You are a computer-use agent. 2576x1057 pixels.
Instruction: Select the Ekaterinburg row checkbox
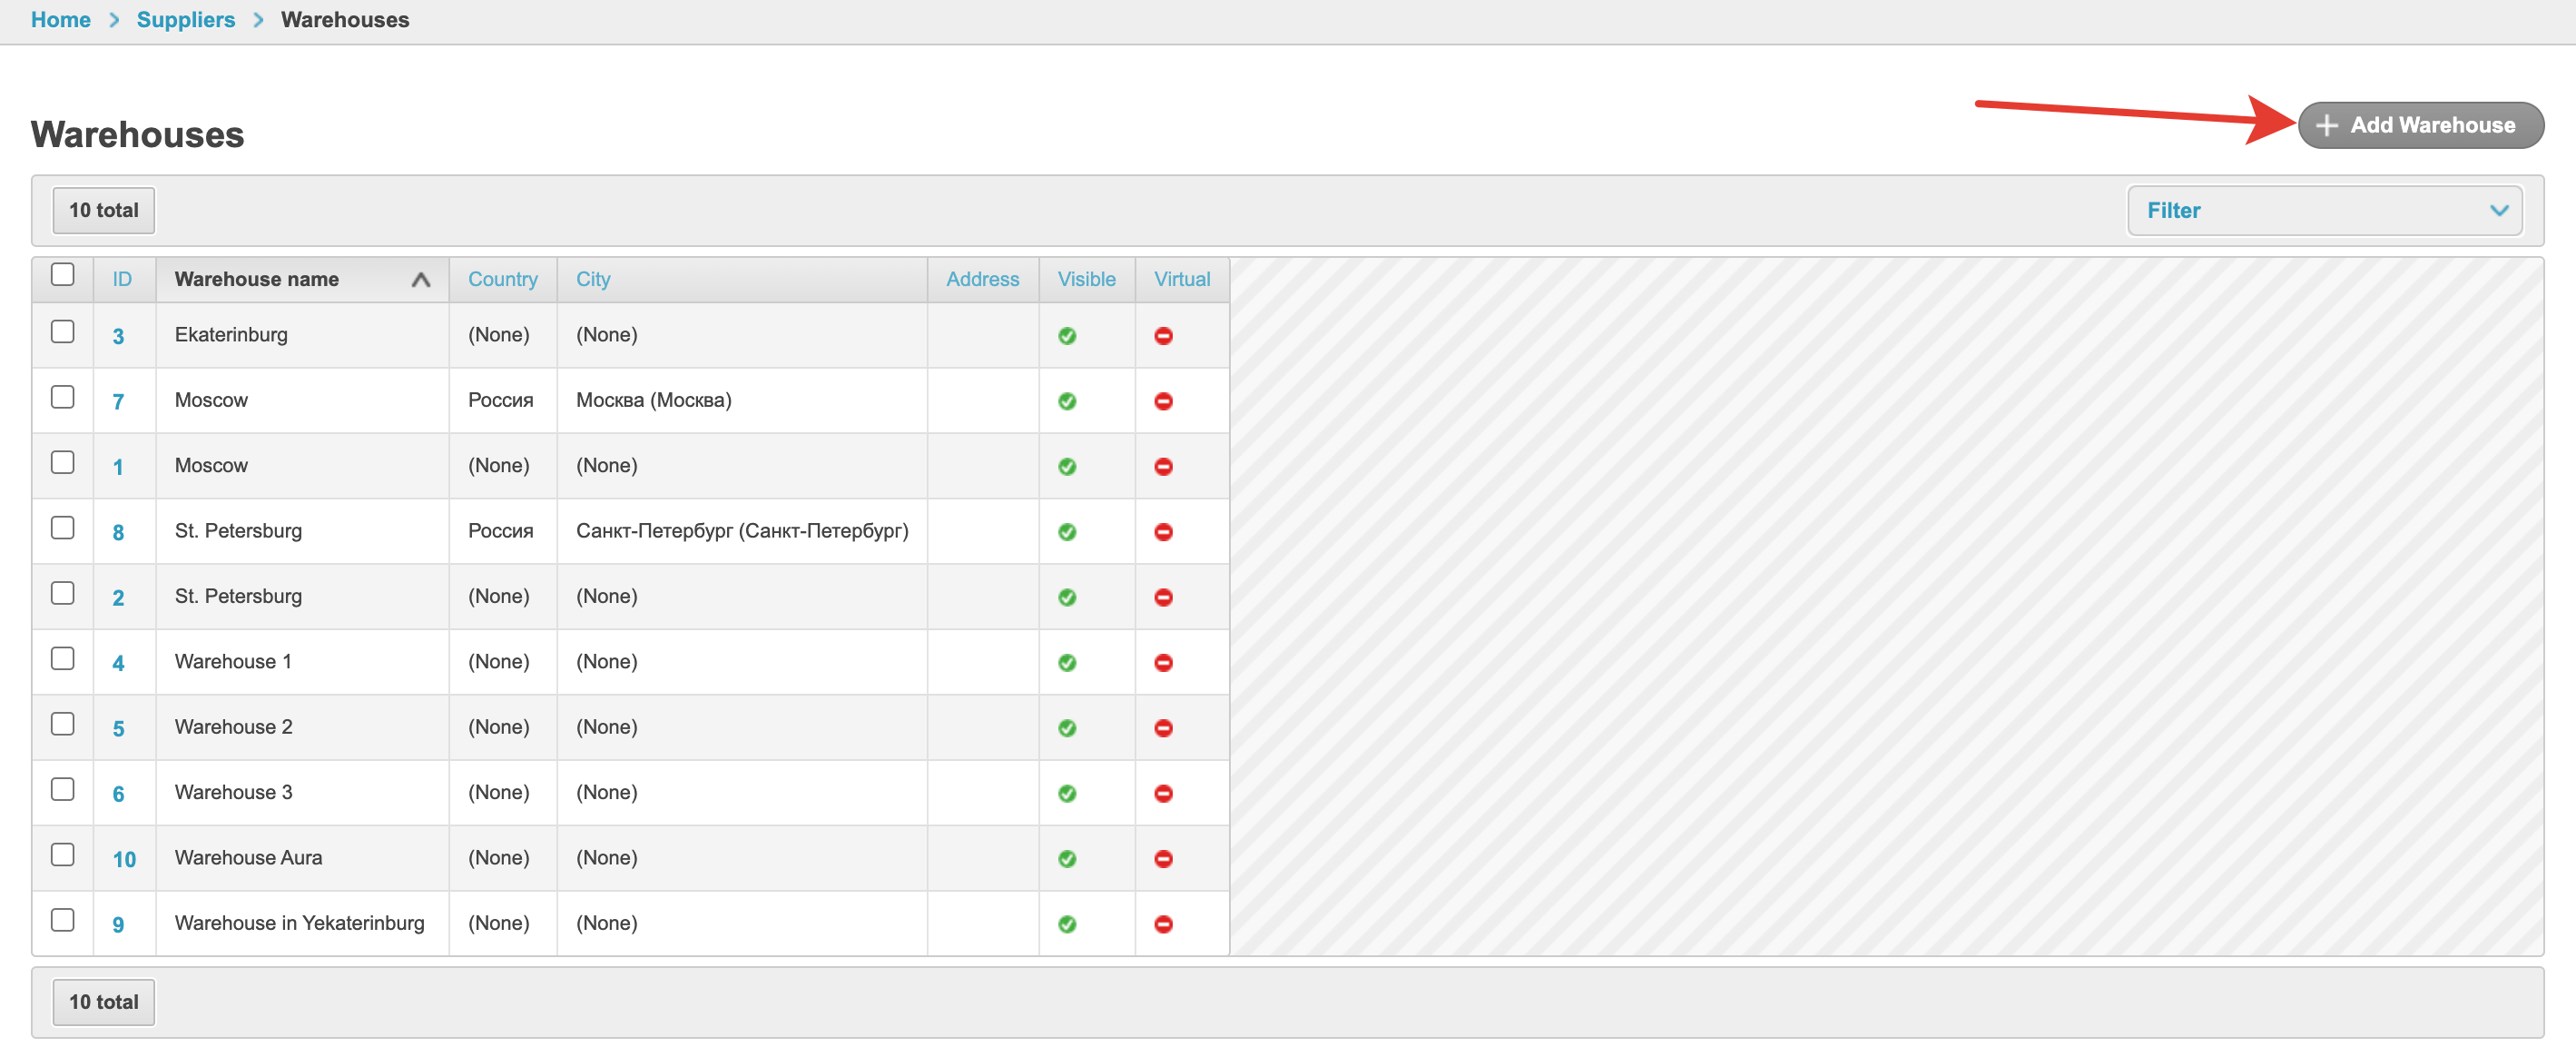pos(62,332)
